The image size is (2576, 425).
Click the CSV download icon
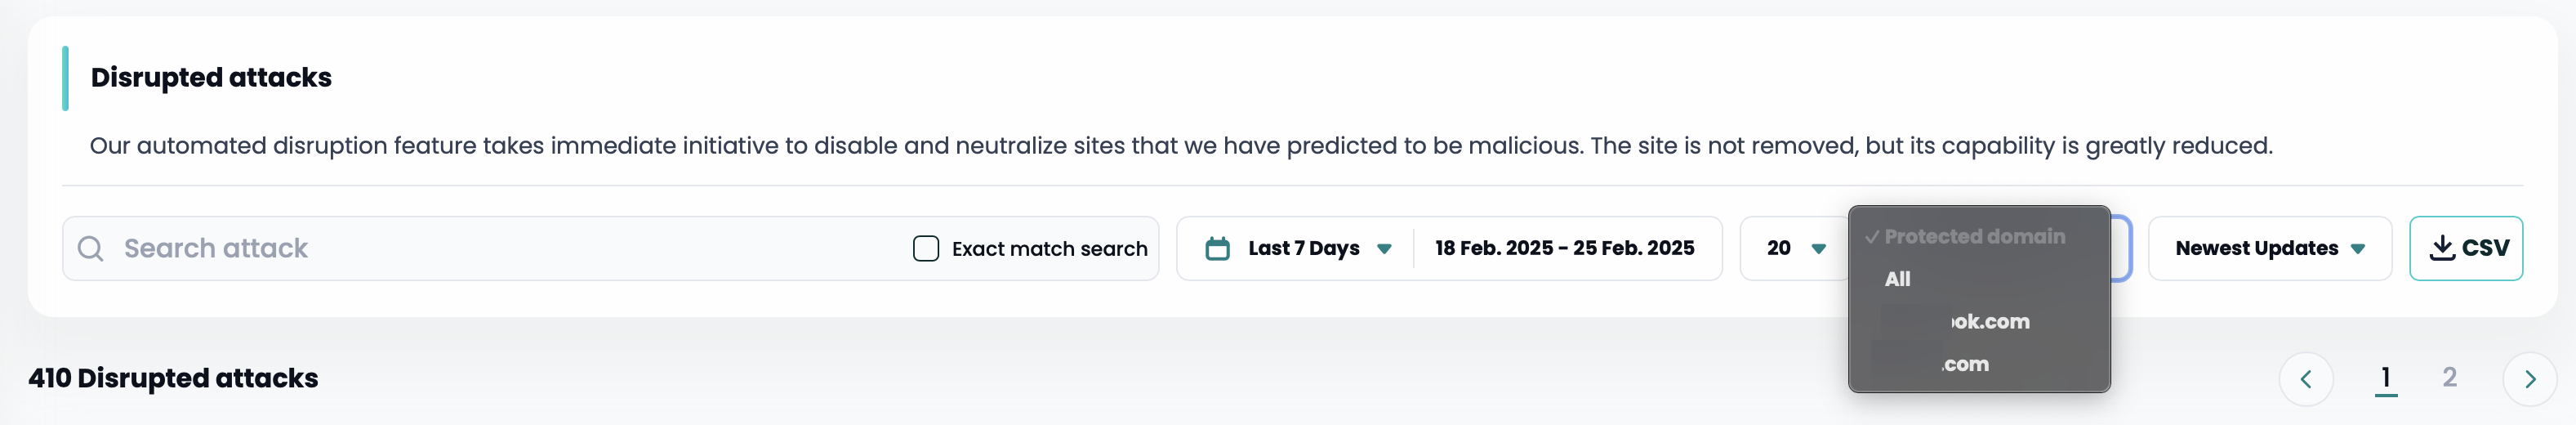click(x=2441, y=248)
